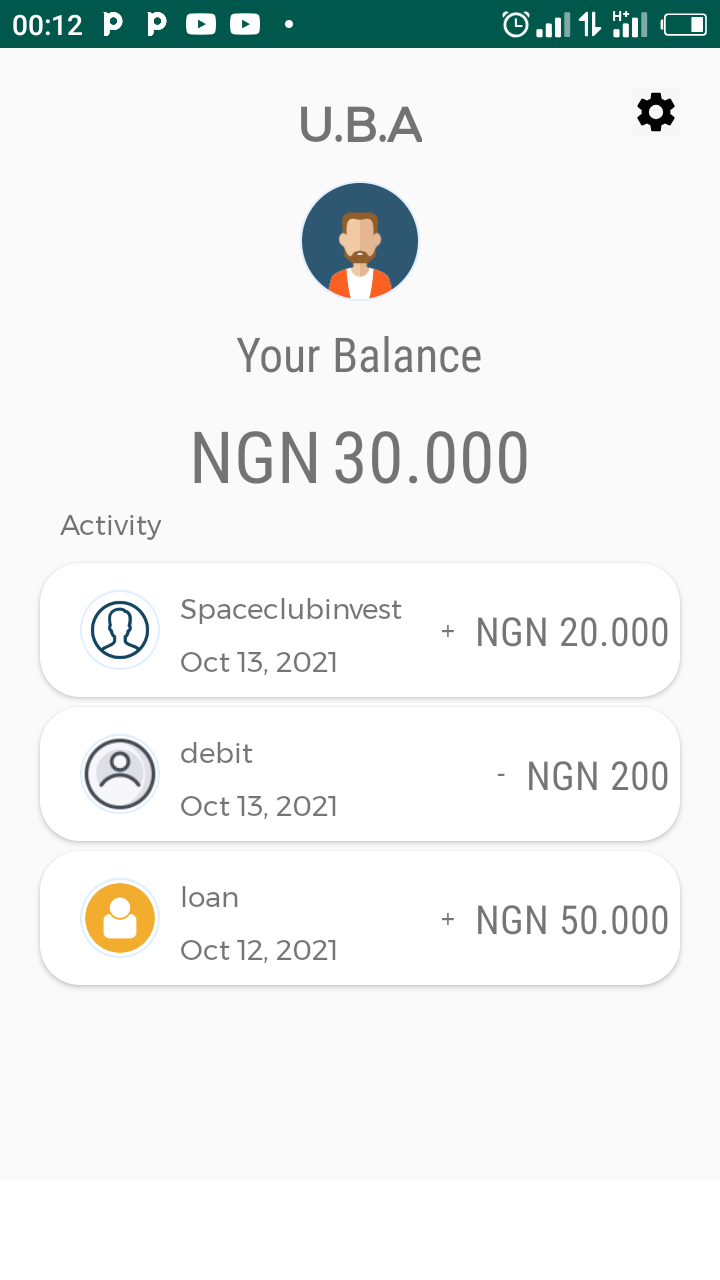The image size is (720, 1280).
Task: Tap the orange loan avatar icon
Action: (120, 918)
